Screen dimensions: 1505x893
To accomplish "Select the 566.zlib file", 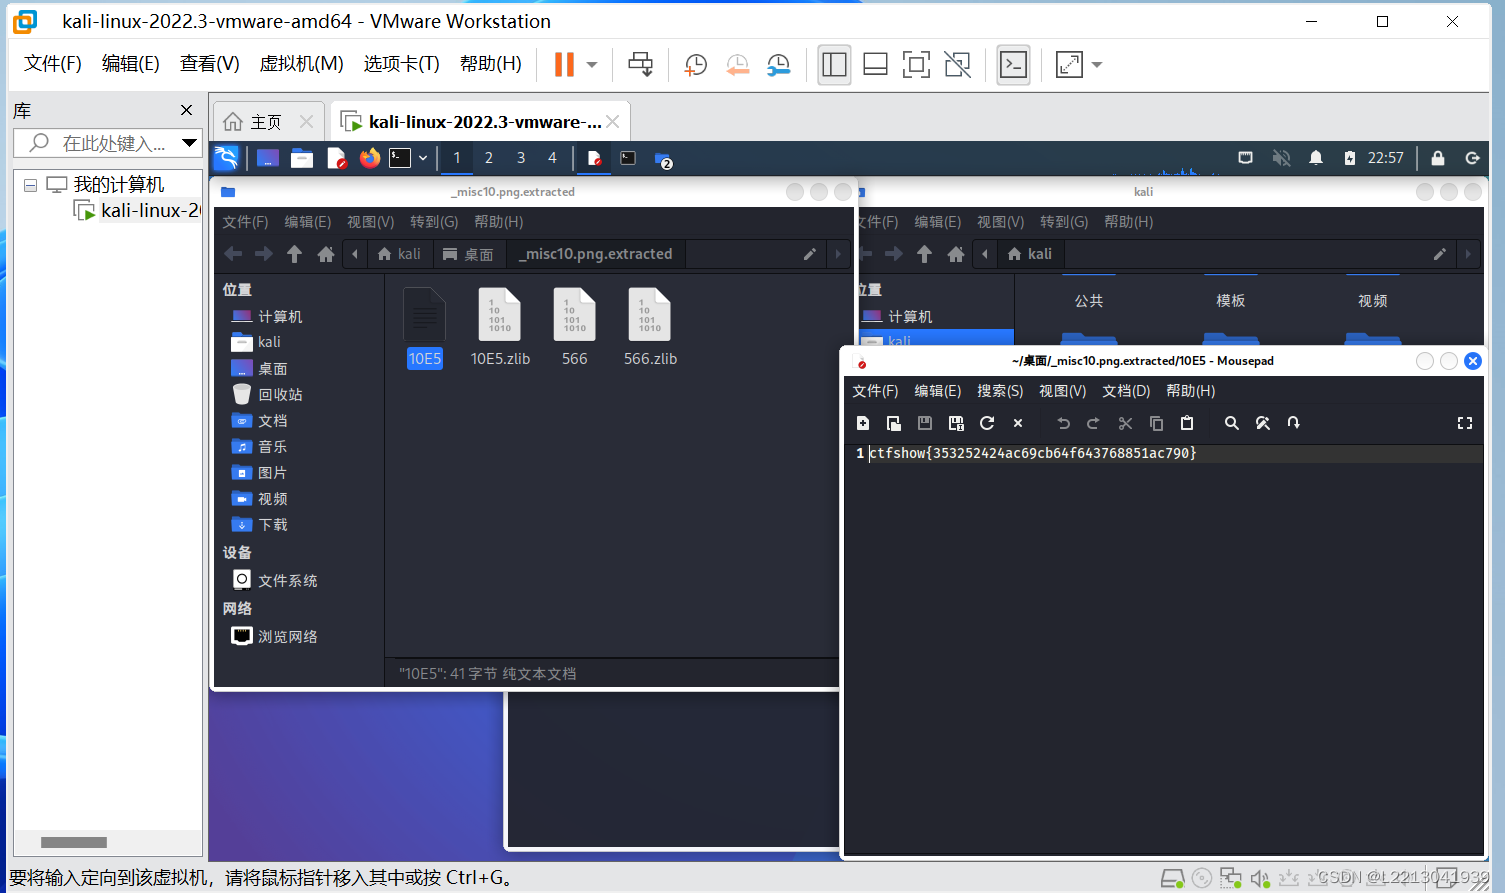I will (x=650, y=326).
